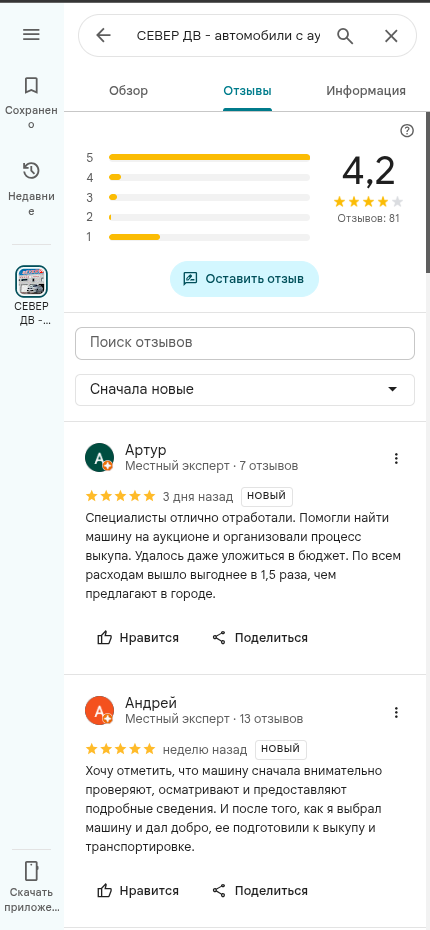Click the 1-star rating bar
Image resolution: width=430 pixels, height=930 pixels.
(x=209, y=237)
